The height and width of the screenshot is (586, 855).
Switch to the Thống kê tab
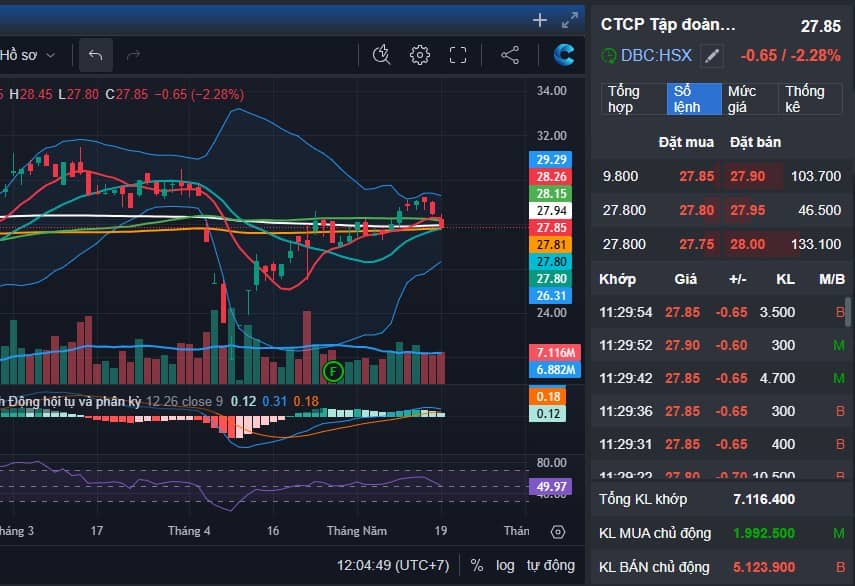coord(810,99)
